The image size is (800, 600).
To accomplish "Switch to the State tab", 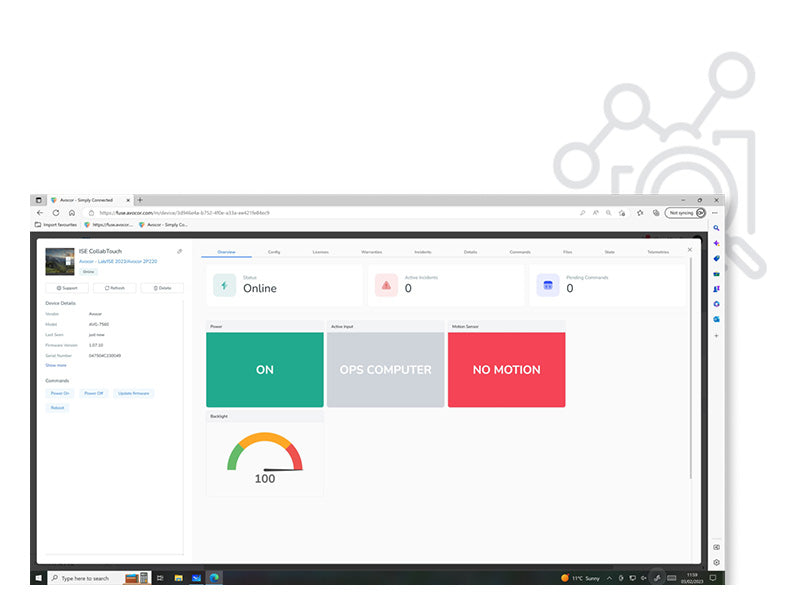I will pyautogui.click(x=610, y=252).
